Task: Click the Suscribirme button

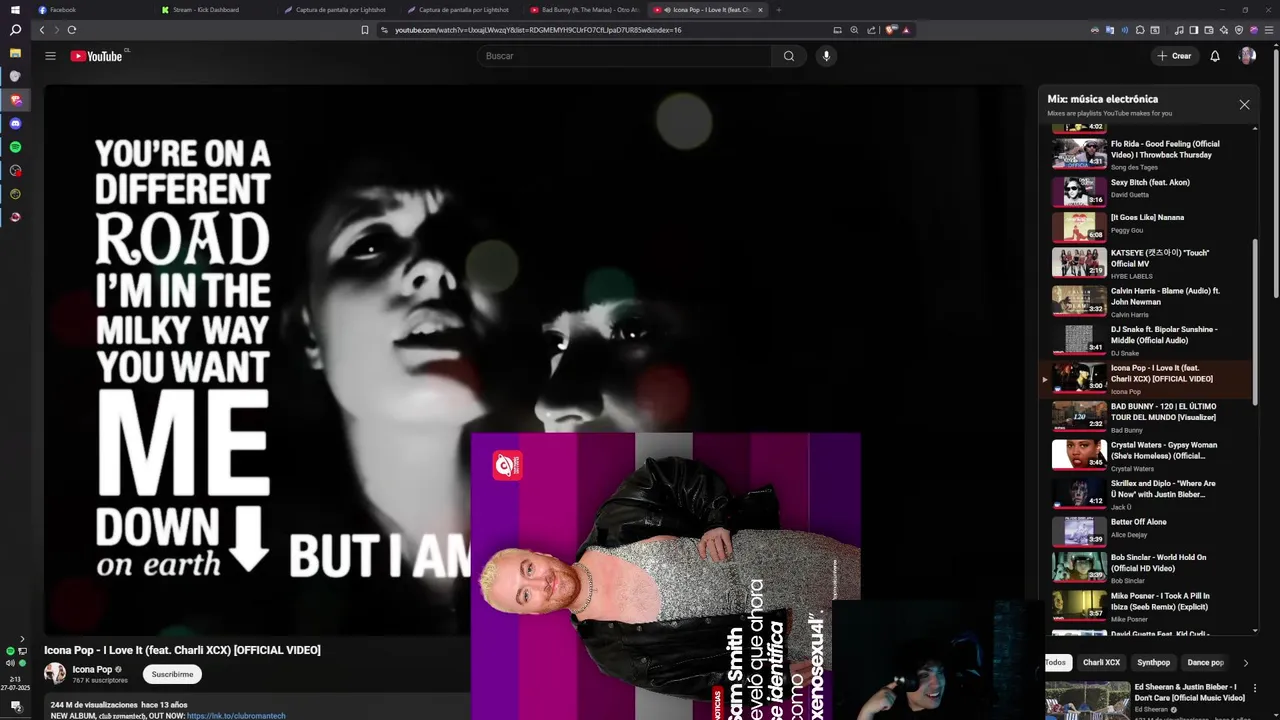Action: (x=172, y=674)
